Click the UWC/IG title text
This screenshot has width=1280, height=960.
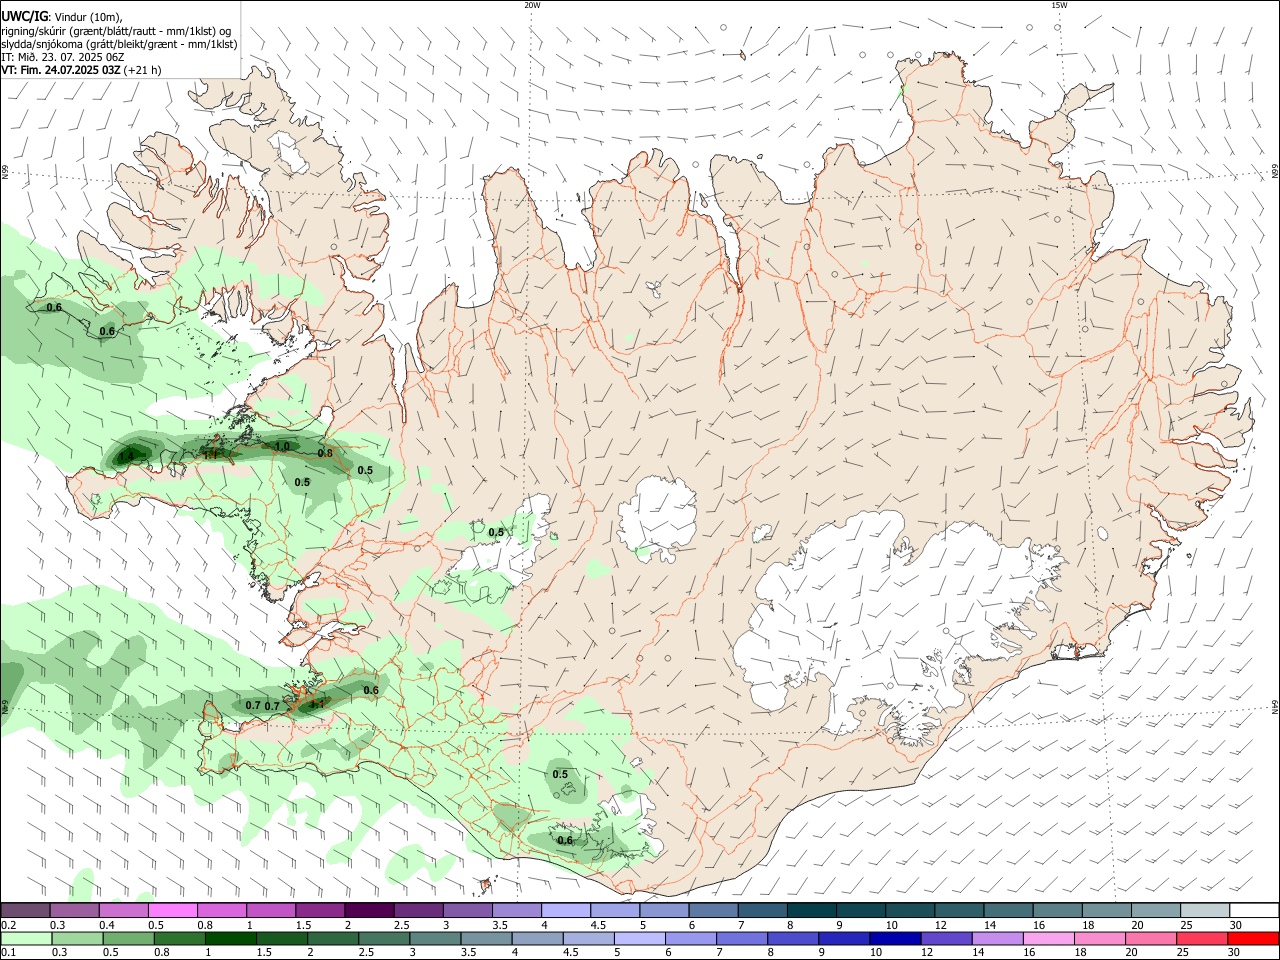23,16
